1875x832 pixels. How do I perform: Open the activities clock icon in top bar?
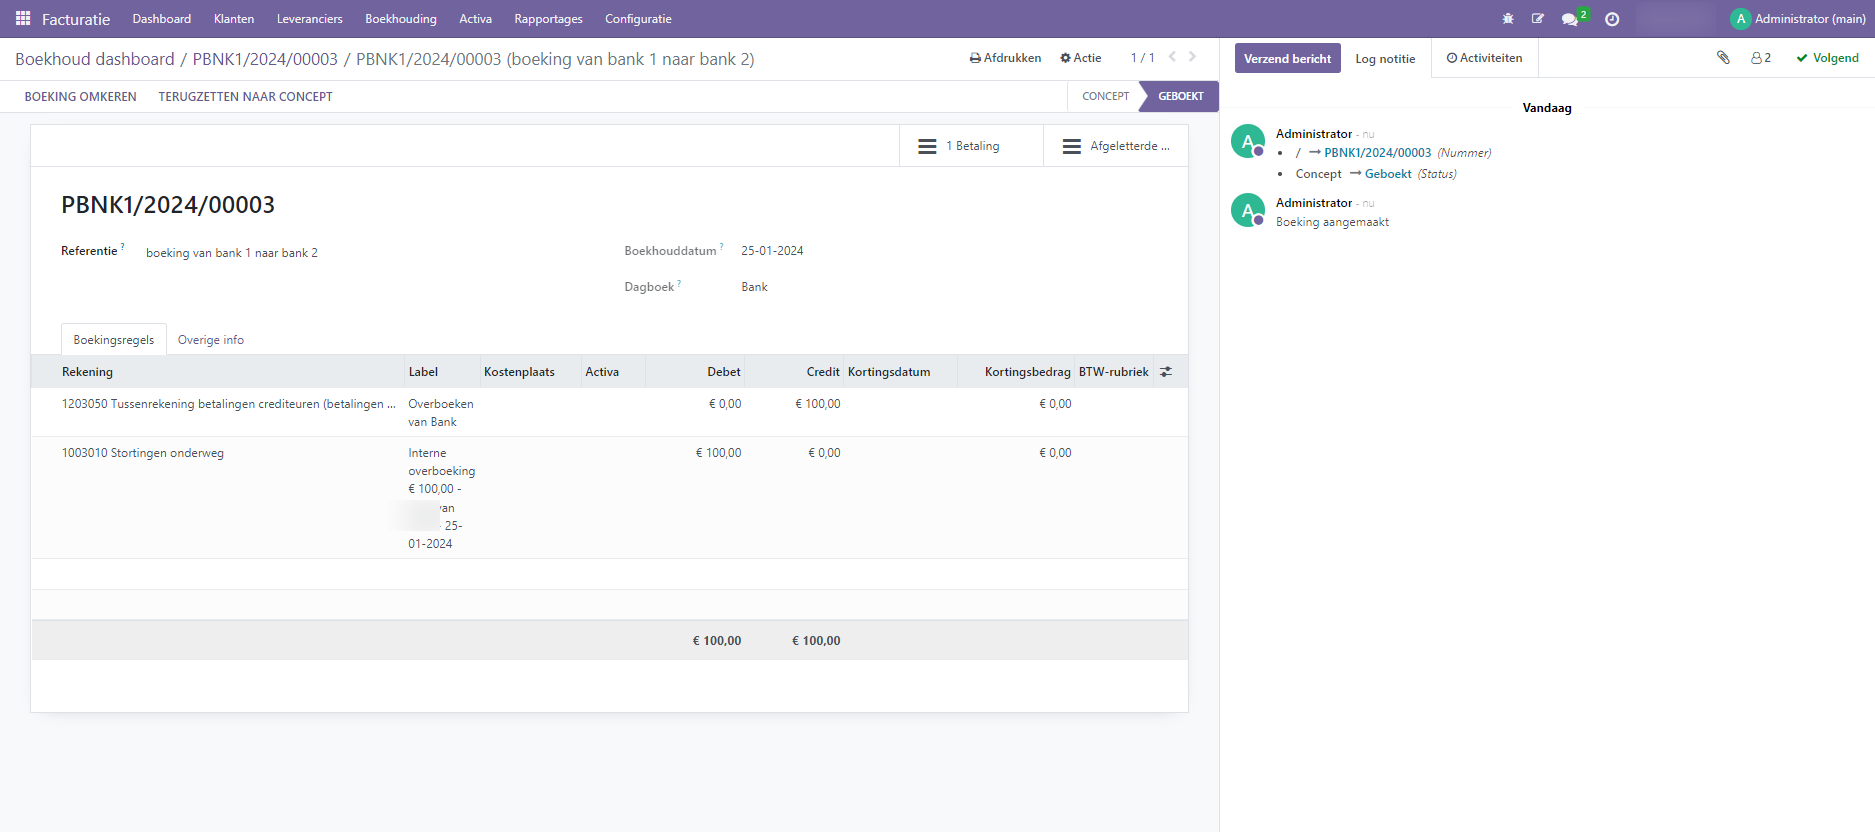click(x=1612, y=19)
